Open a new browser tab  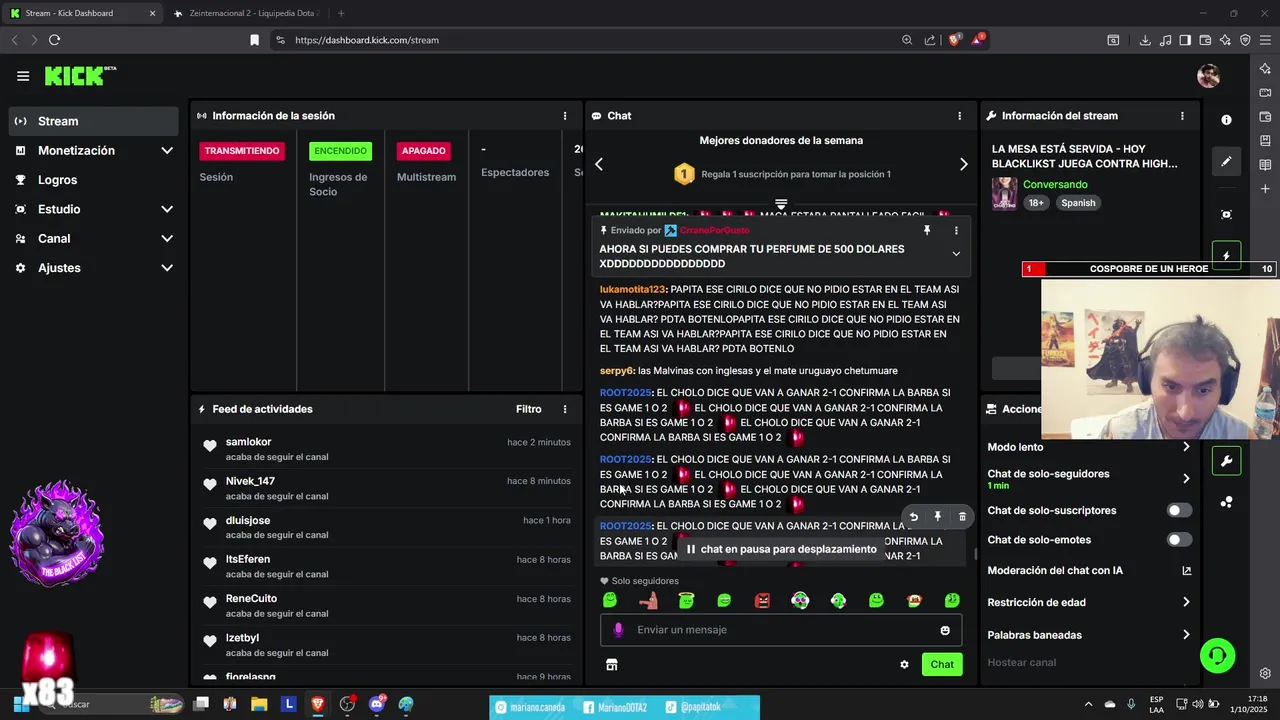click(x=341, y=13)
